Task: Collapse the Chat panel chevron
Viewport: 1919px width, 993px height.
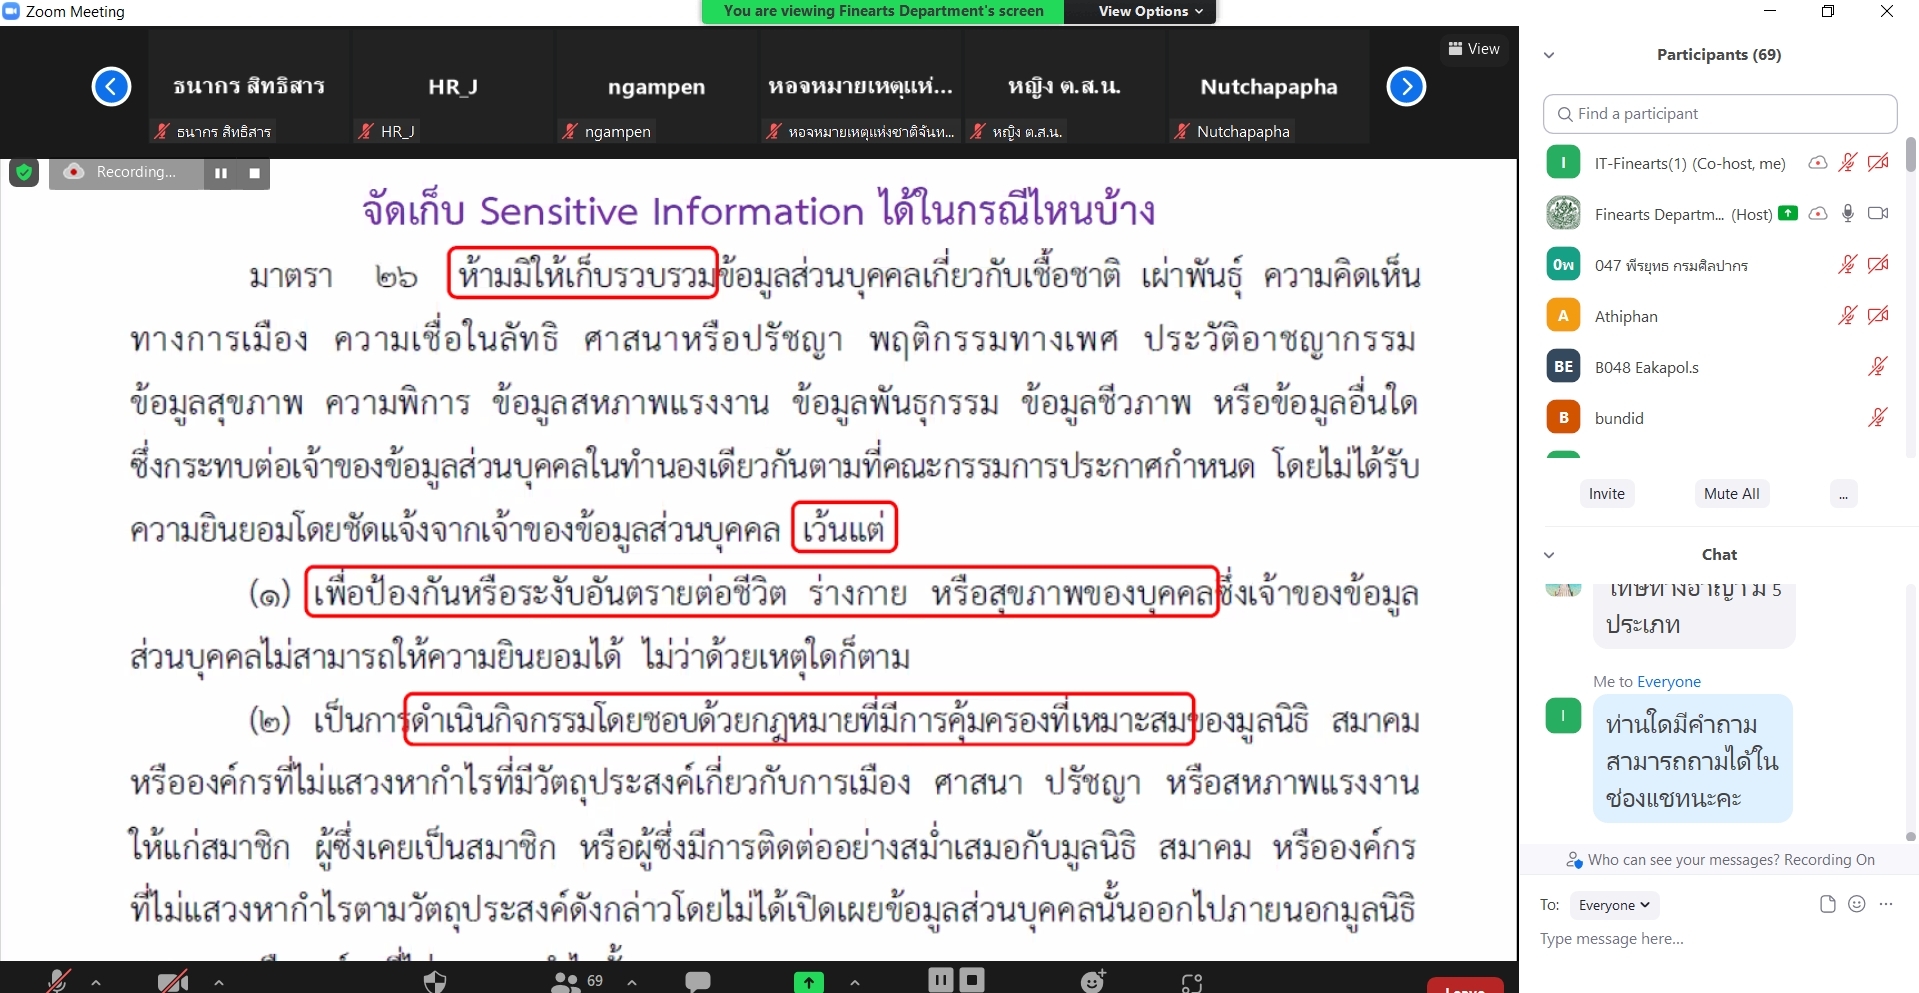Action: pos(1549,555)
